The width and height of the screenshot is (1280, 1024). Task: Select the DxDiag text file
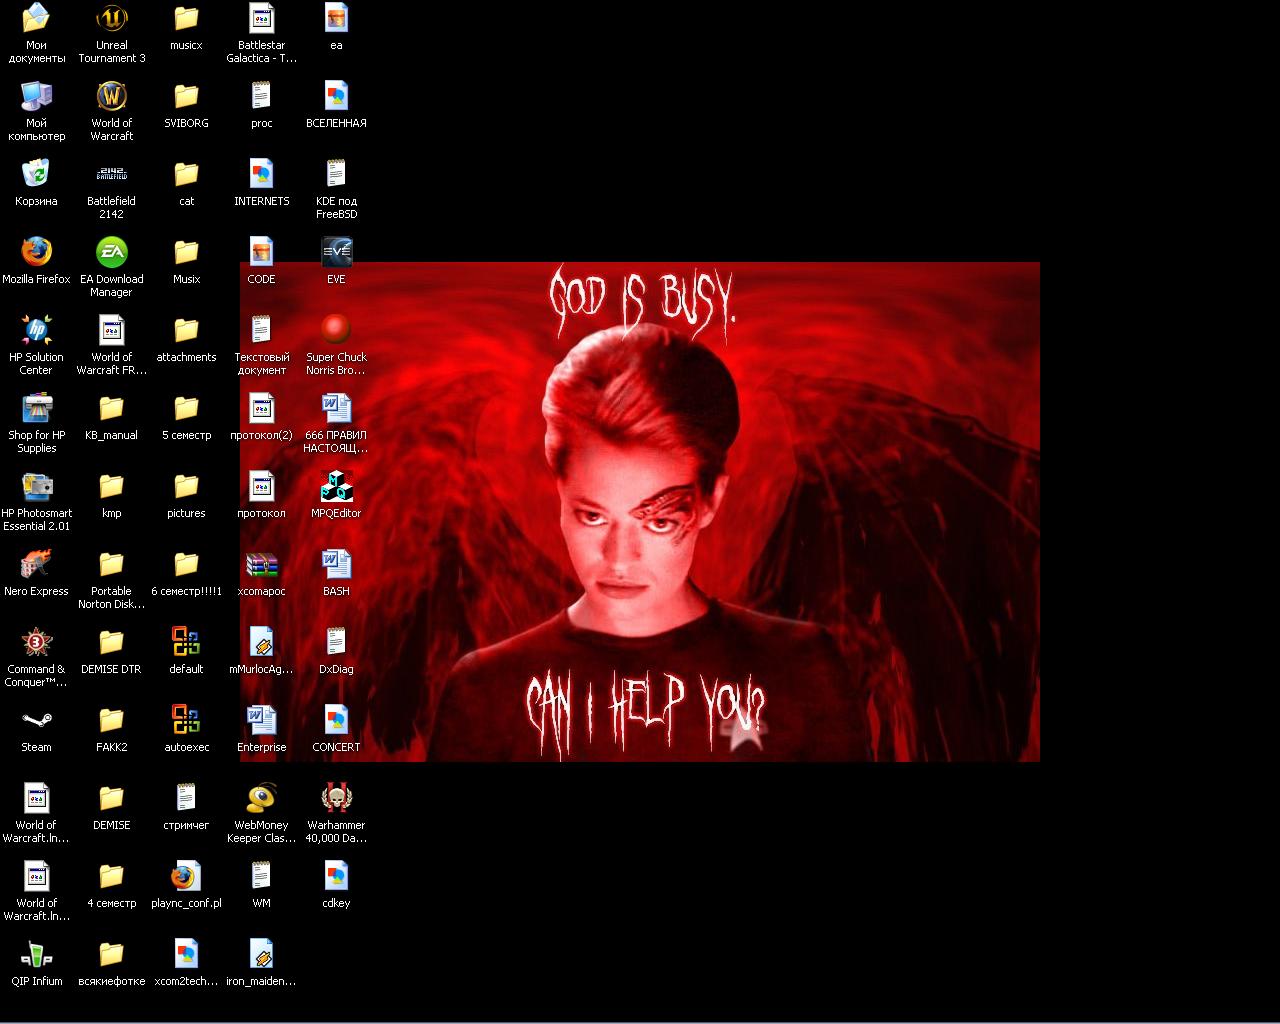coord(336,642)
